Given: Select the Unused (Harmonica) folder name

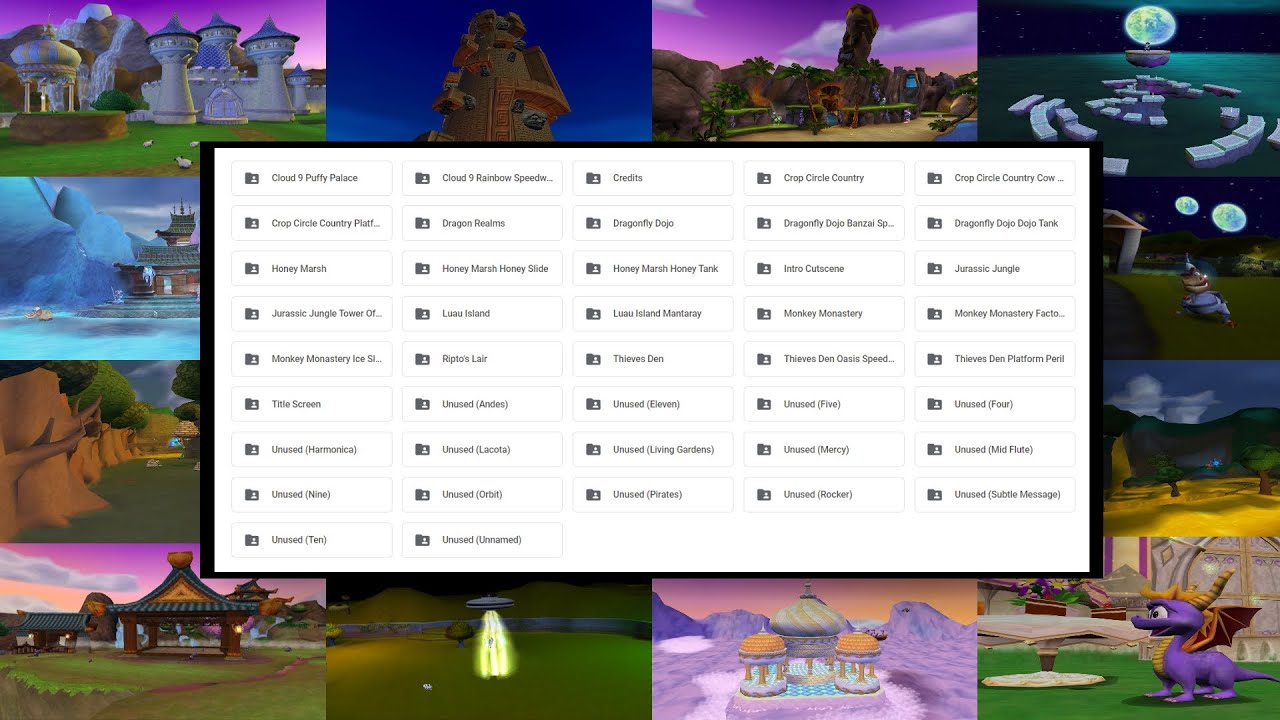Looking at the screenshot, I should click(x=314, y=450).
